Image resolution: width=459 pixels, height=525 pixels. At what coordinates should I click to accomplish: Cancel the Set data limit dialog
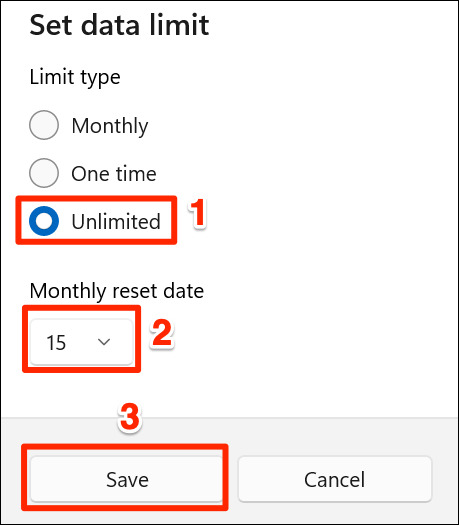(x=335, y=479)
